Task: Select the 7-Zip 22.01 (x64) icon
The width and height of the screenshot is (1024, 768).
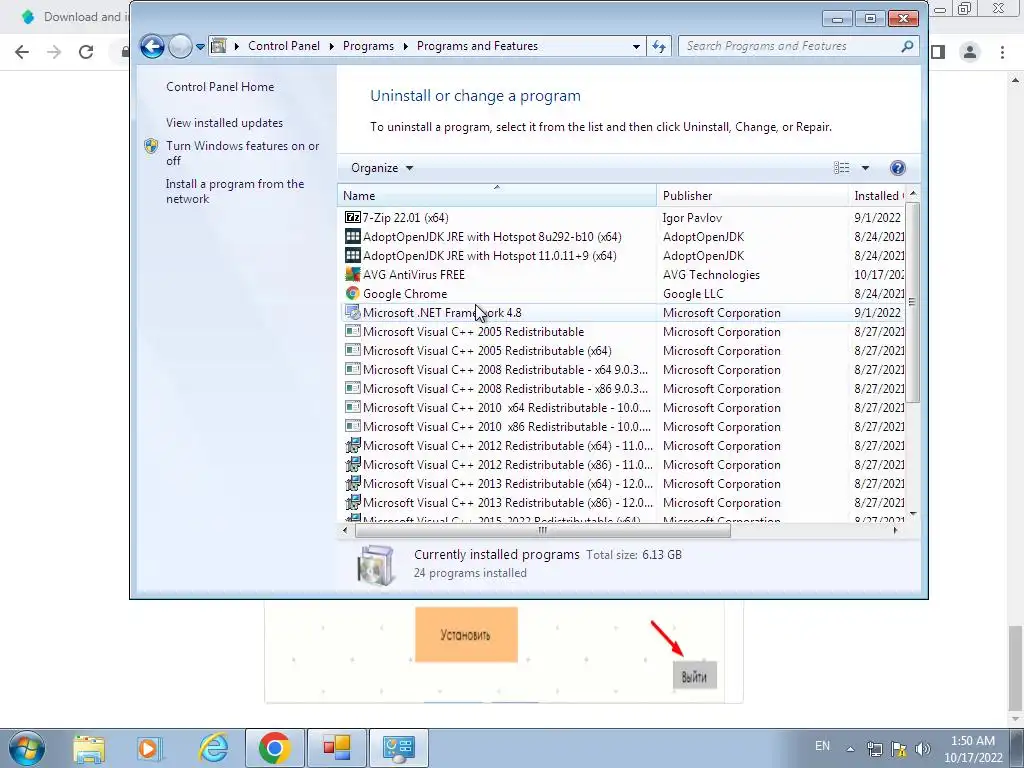Action: click(353, 217)
